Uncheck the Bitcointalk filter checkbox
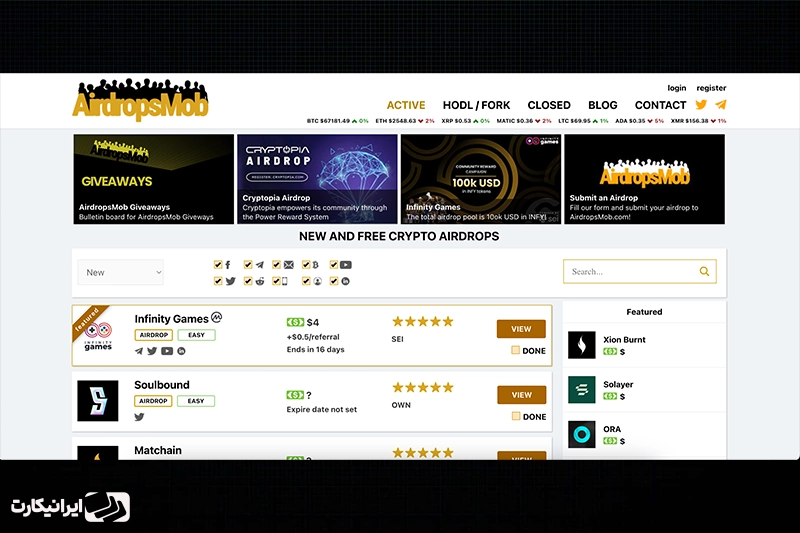 (306, 264)
